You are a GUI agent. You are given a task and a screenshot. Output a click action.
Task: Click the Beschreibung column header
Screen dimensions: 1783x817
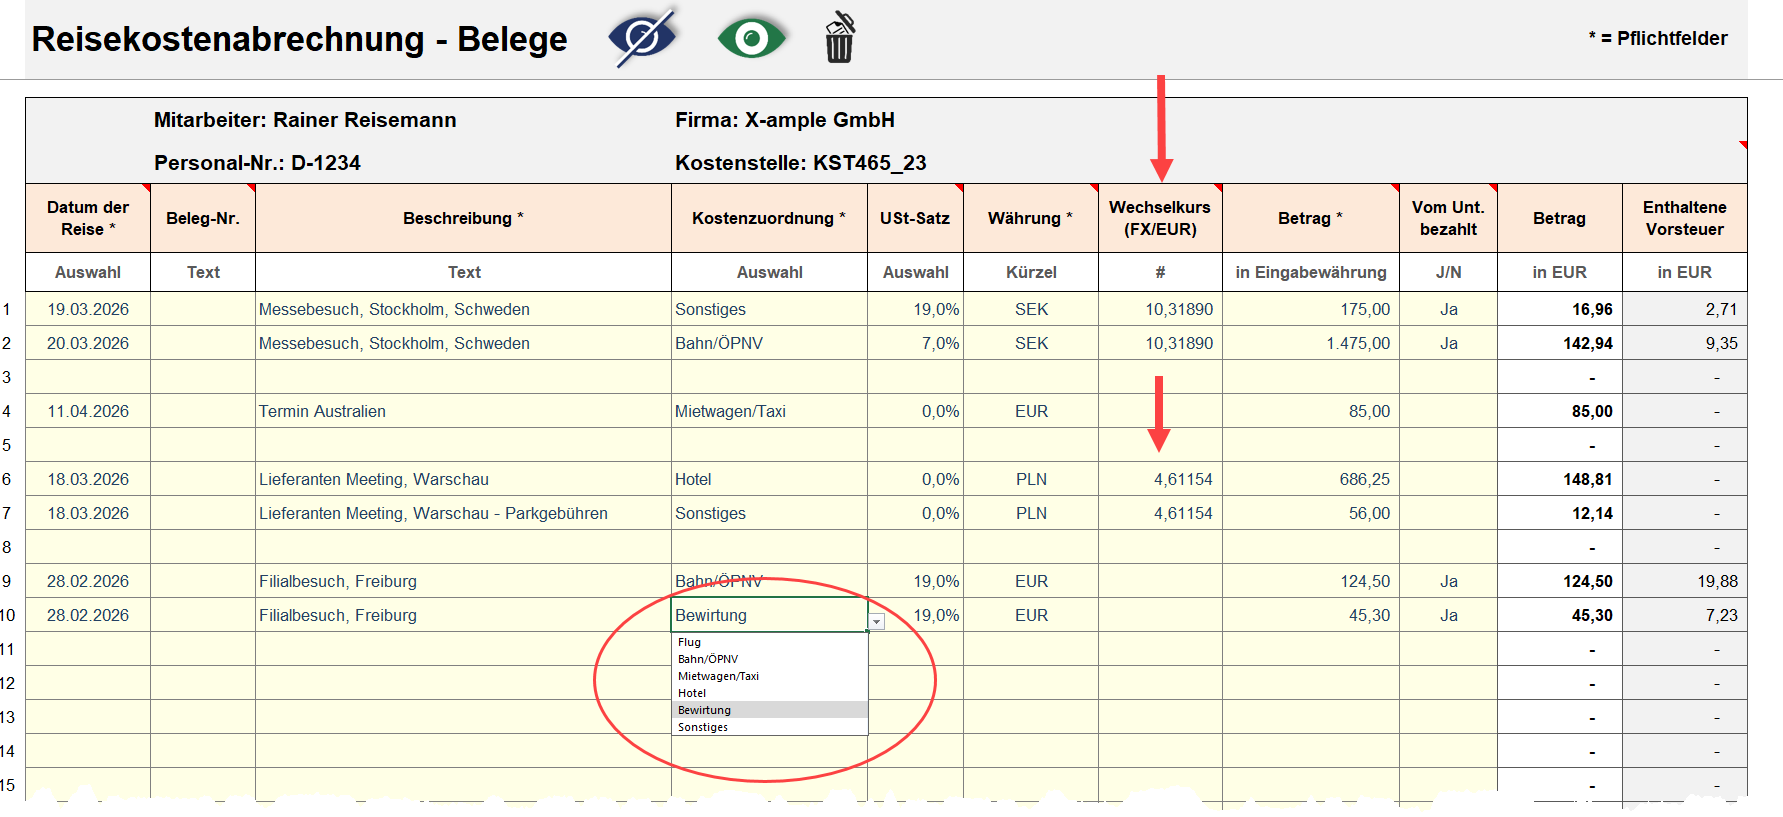463,218
